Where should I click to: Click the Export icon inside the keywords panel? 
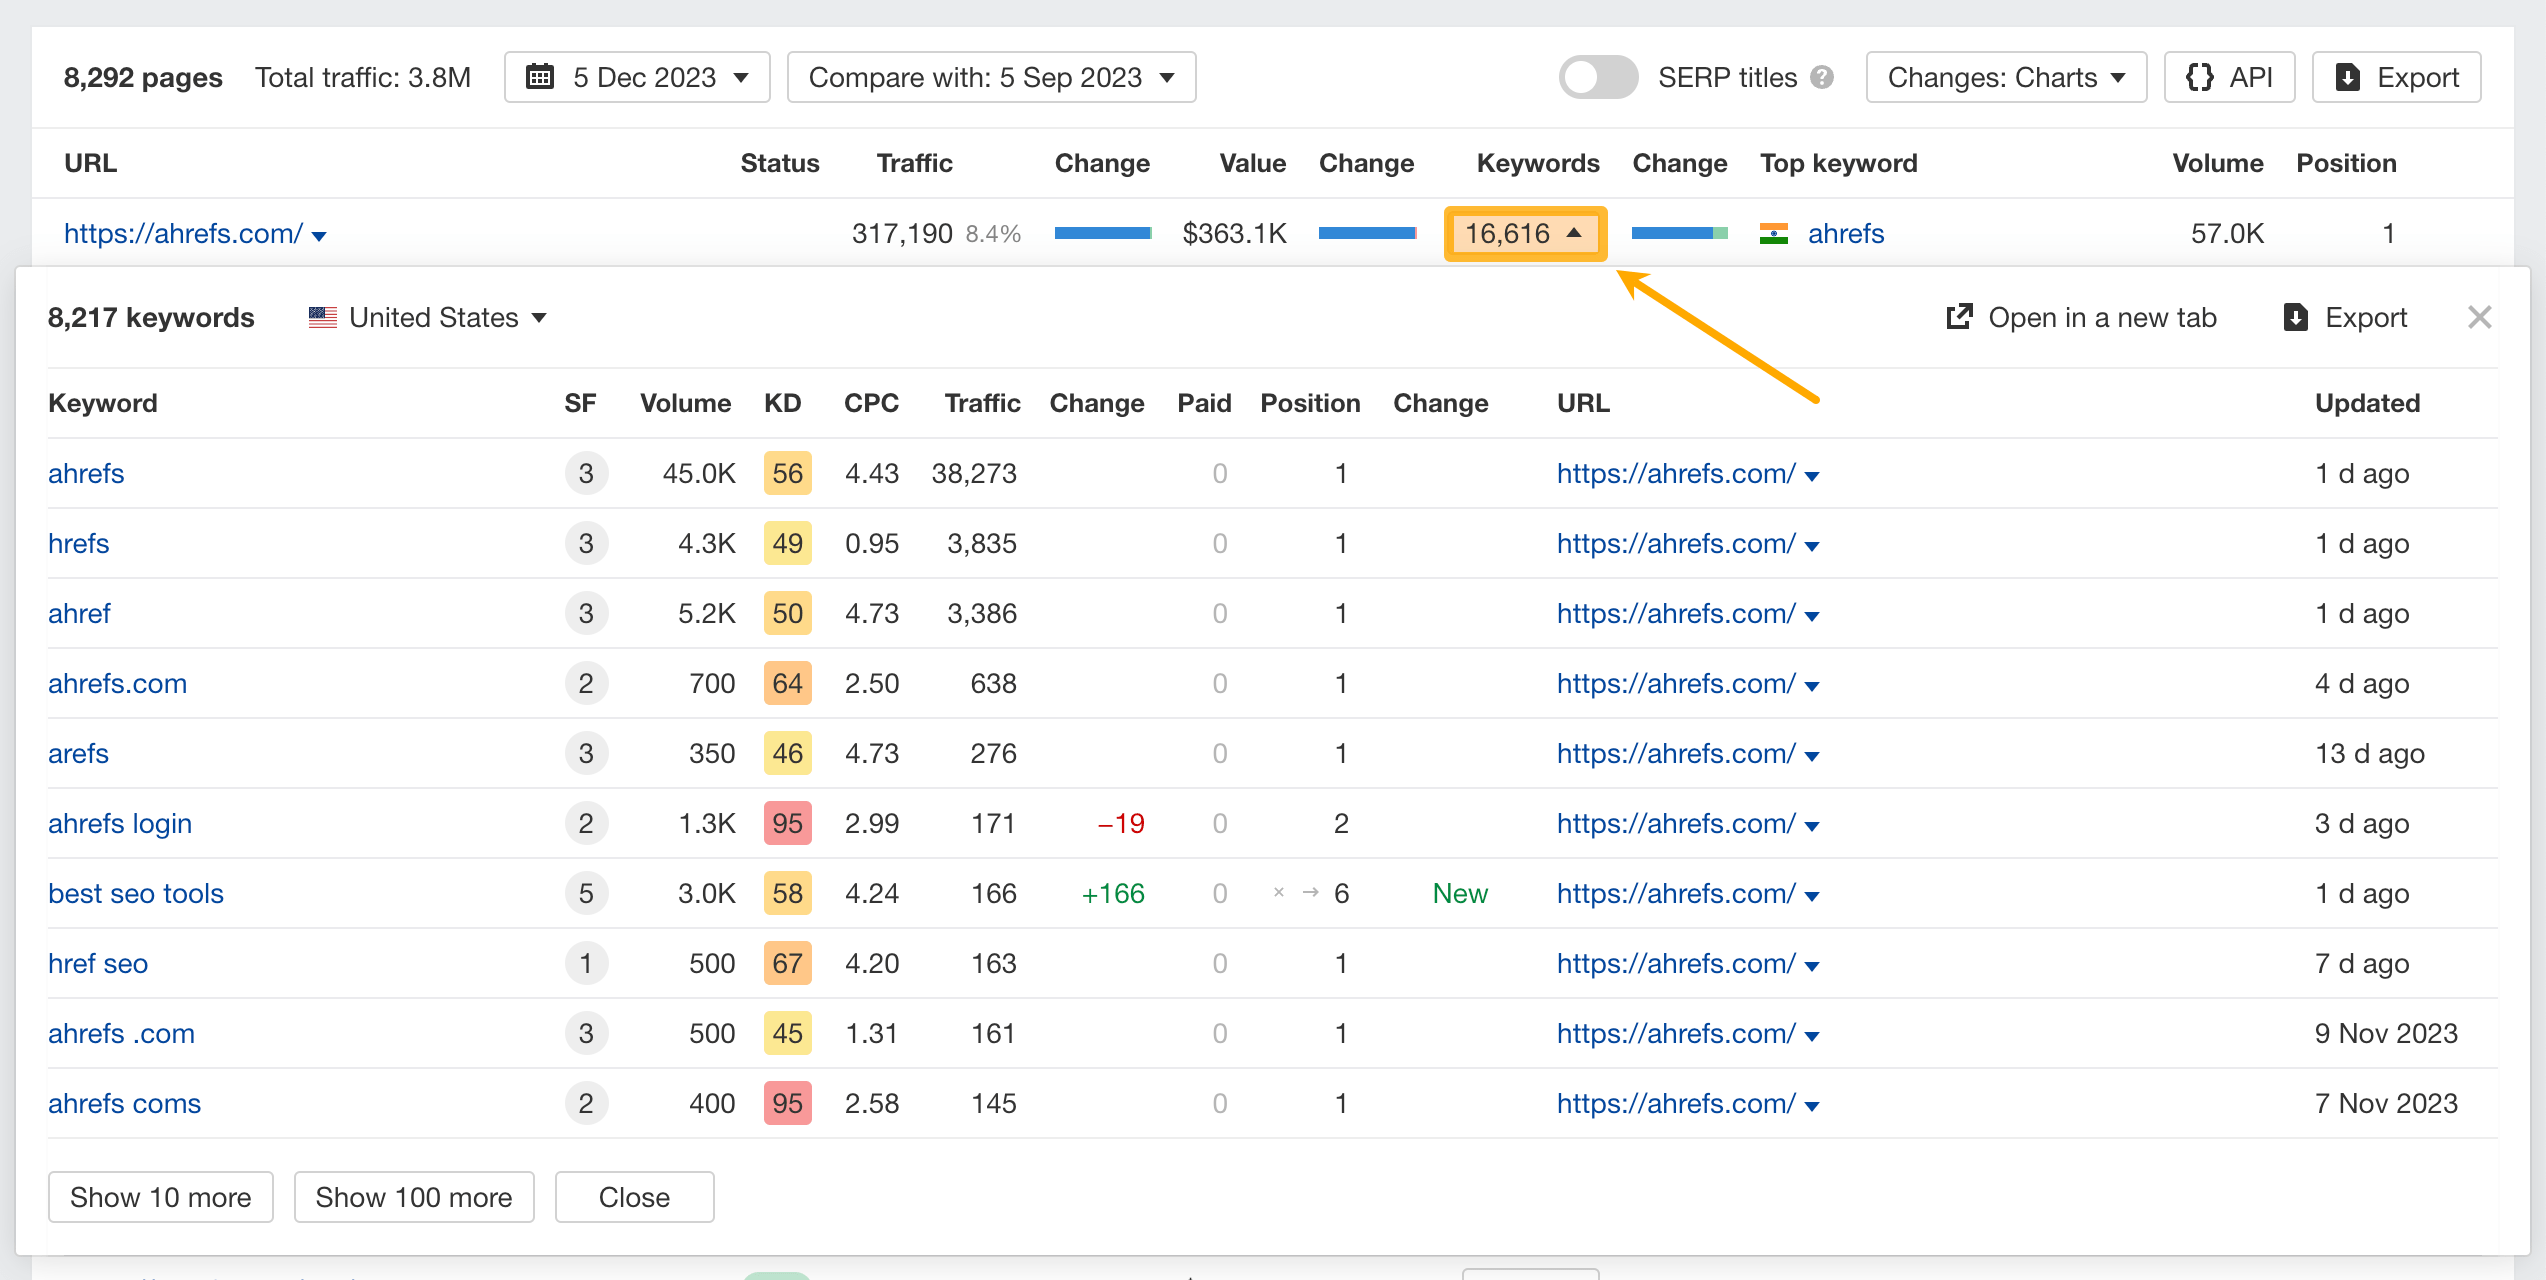coord(2296,317)
